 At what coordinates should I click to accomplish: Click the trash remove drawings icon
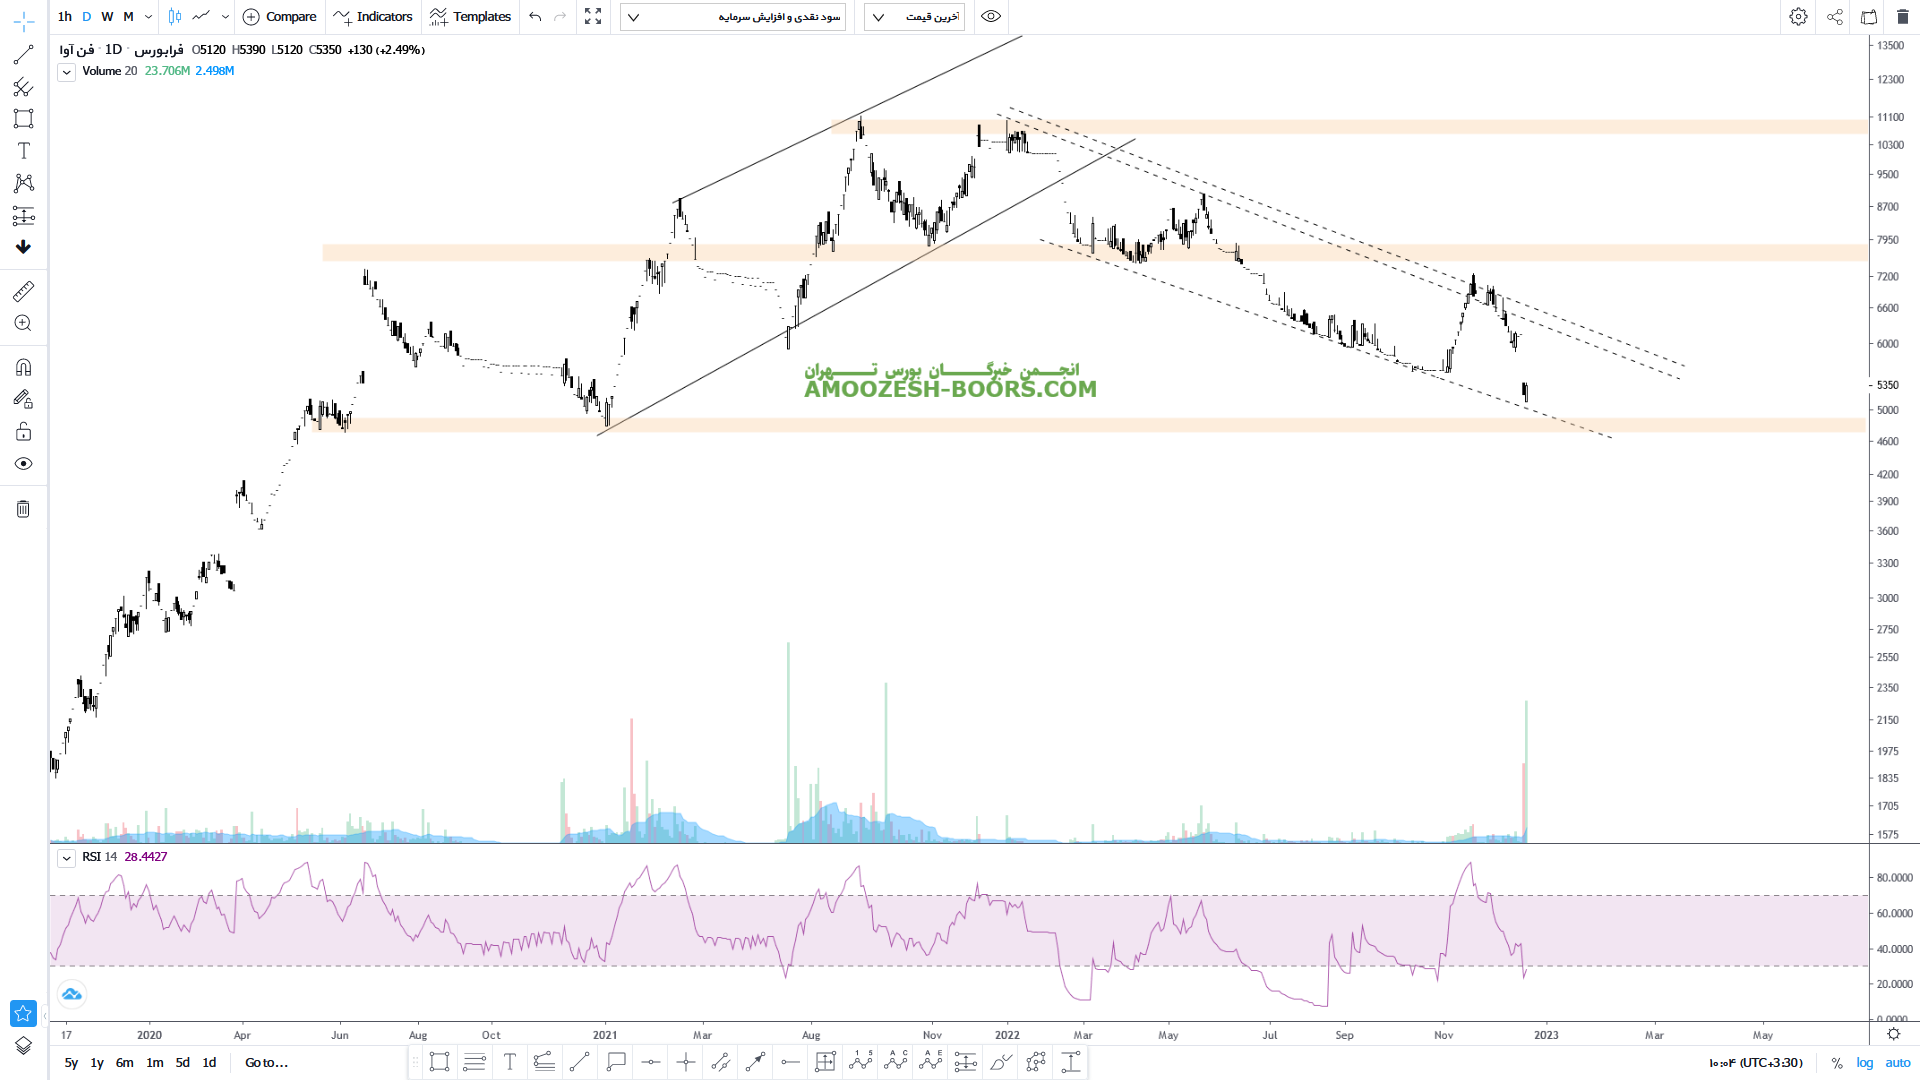[23, 509]
